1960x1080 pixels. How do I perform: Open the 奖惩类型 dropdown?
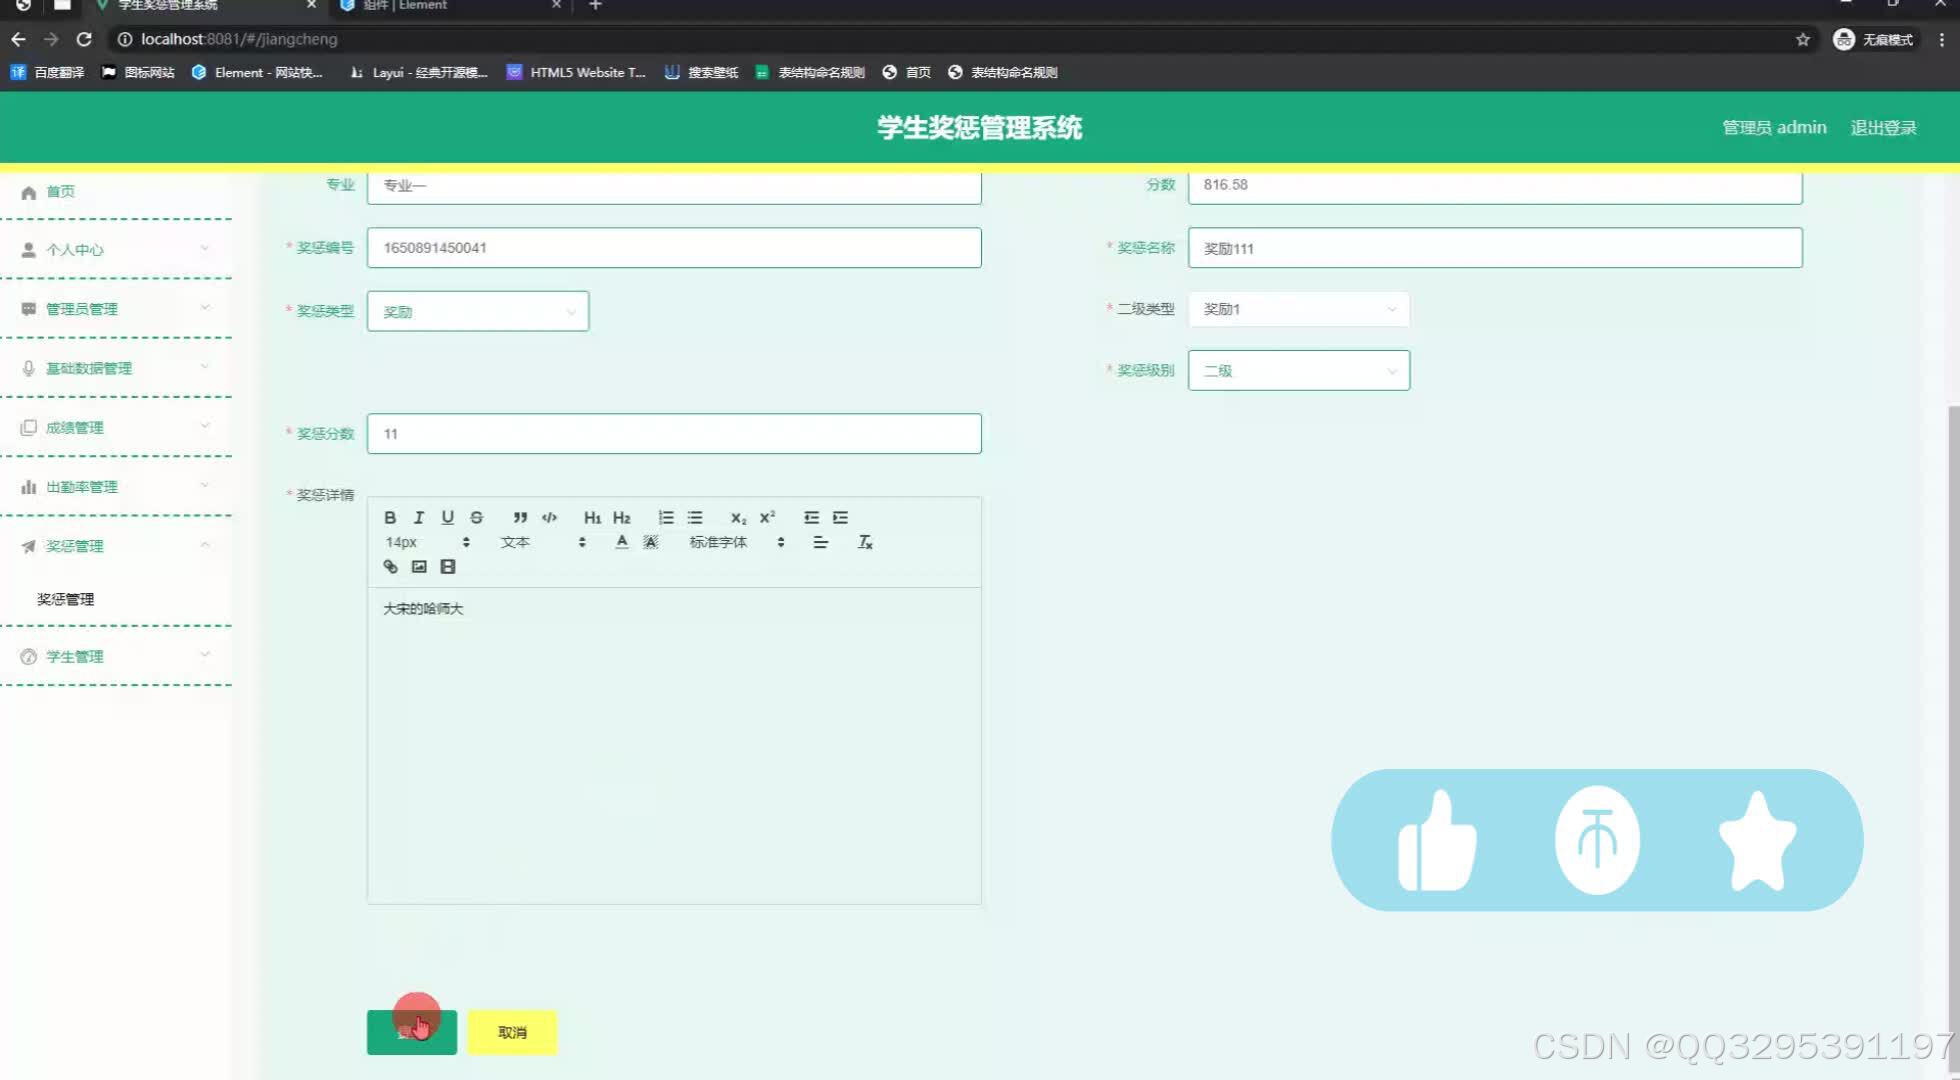478,311
